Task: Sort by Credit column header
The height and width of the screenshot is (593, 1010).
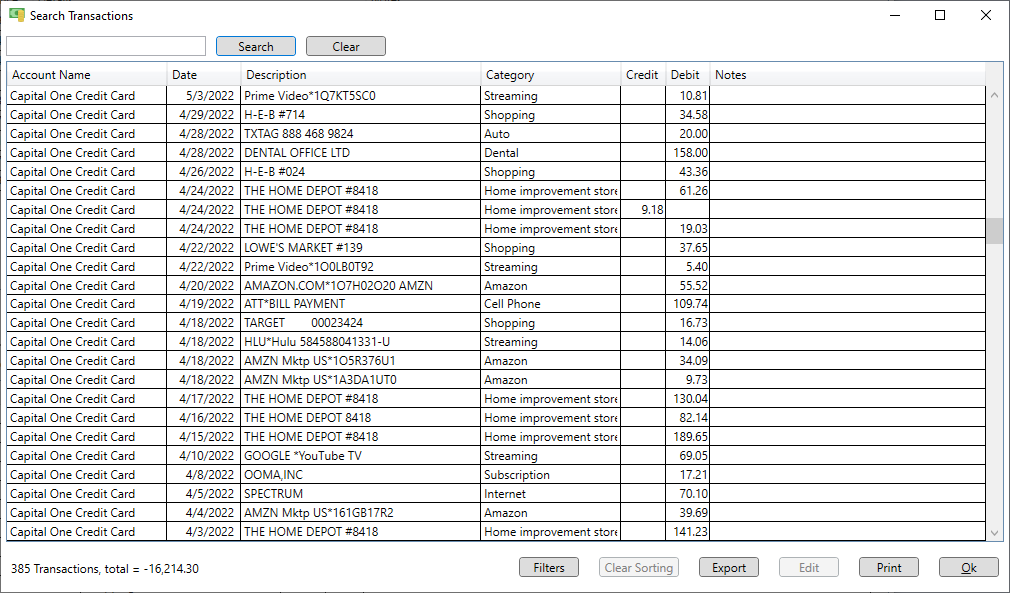Action: tap(643, 75)
